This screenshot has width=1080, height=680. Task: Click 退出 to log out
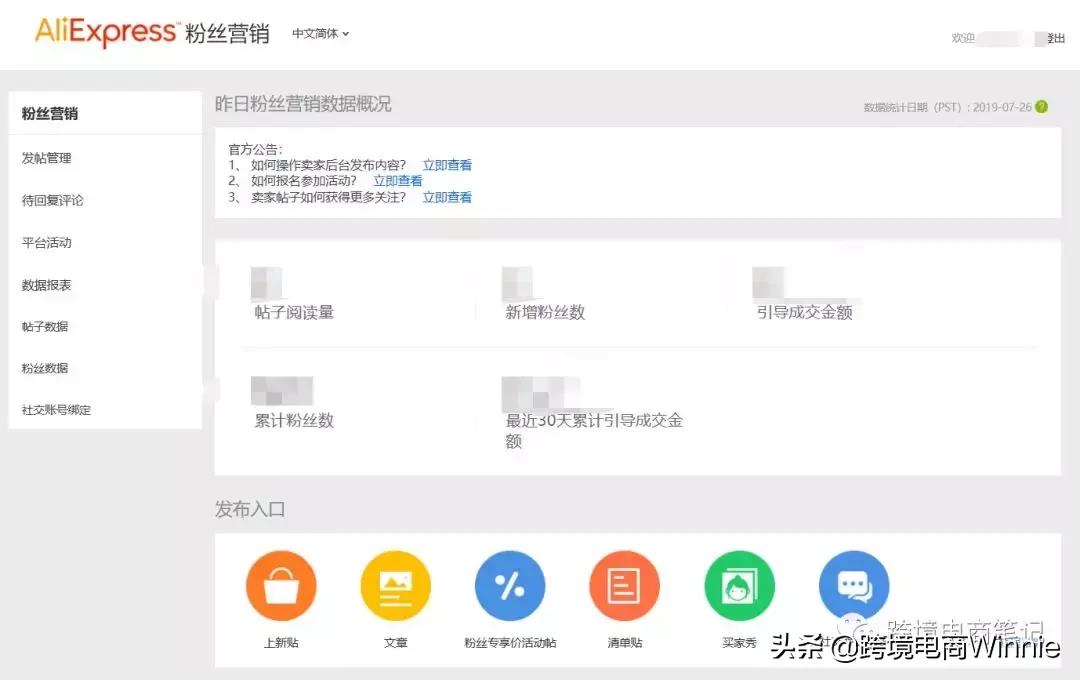1056,37
